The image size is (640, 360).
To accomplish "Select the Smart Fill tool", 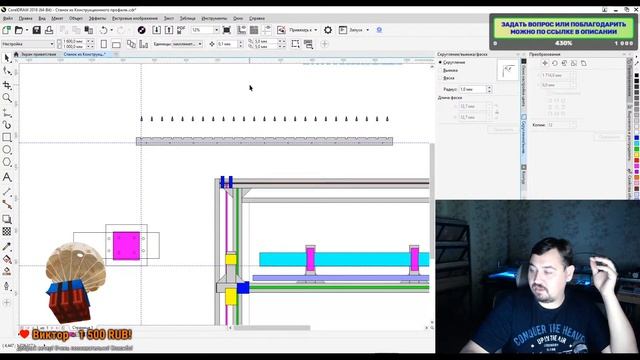I will coord(7,271).
